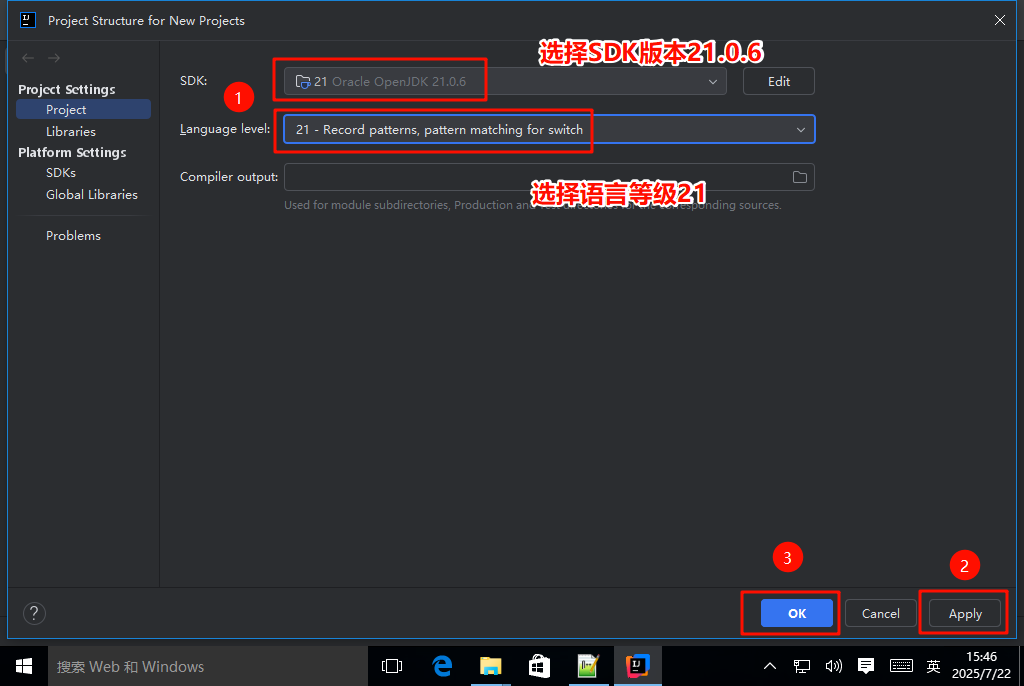Open File Explorer from the taskbar

[490, 666]
